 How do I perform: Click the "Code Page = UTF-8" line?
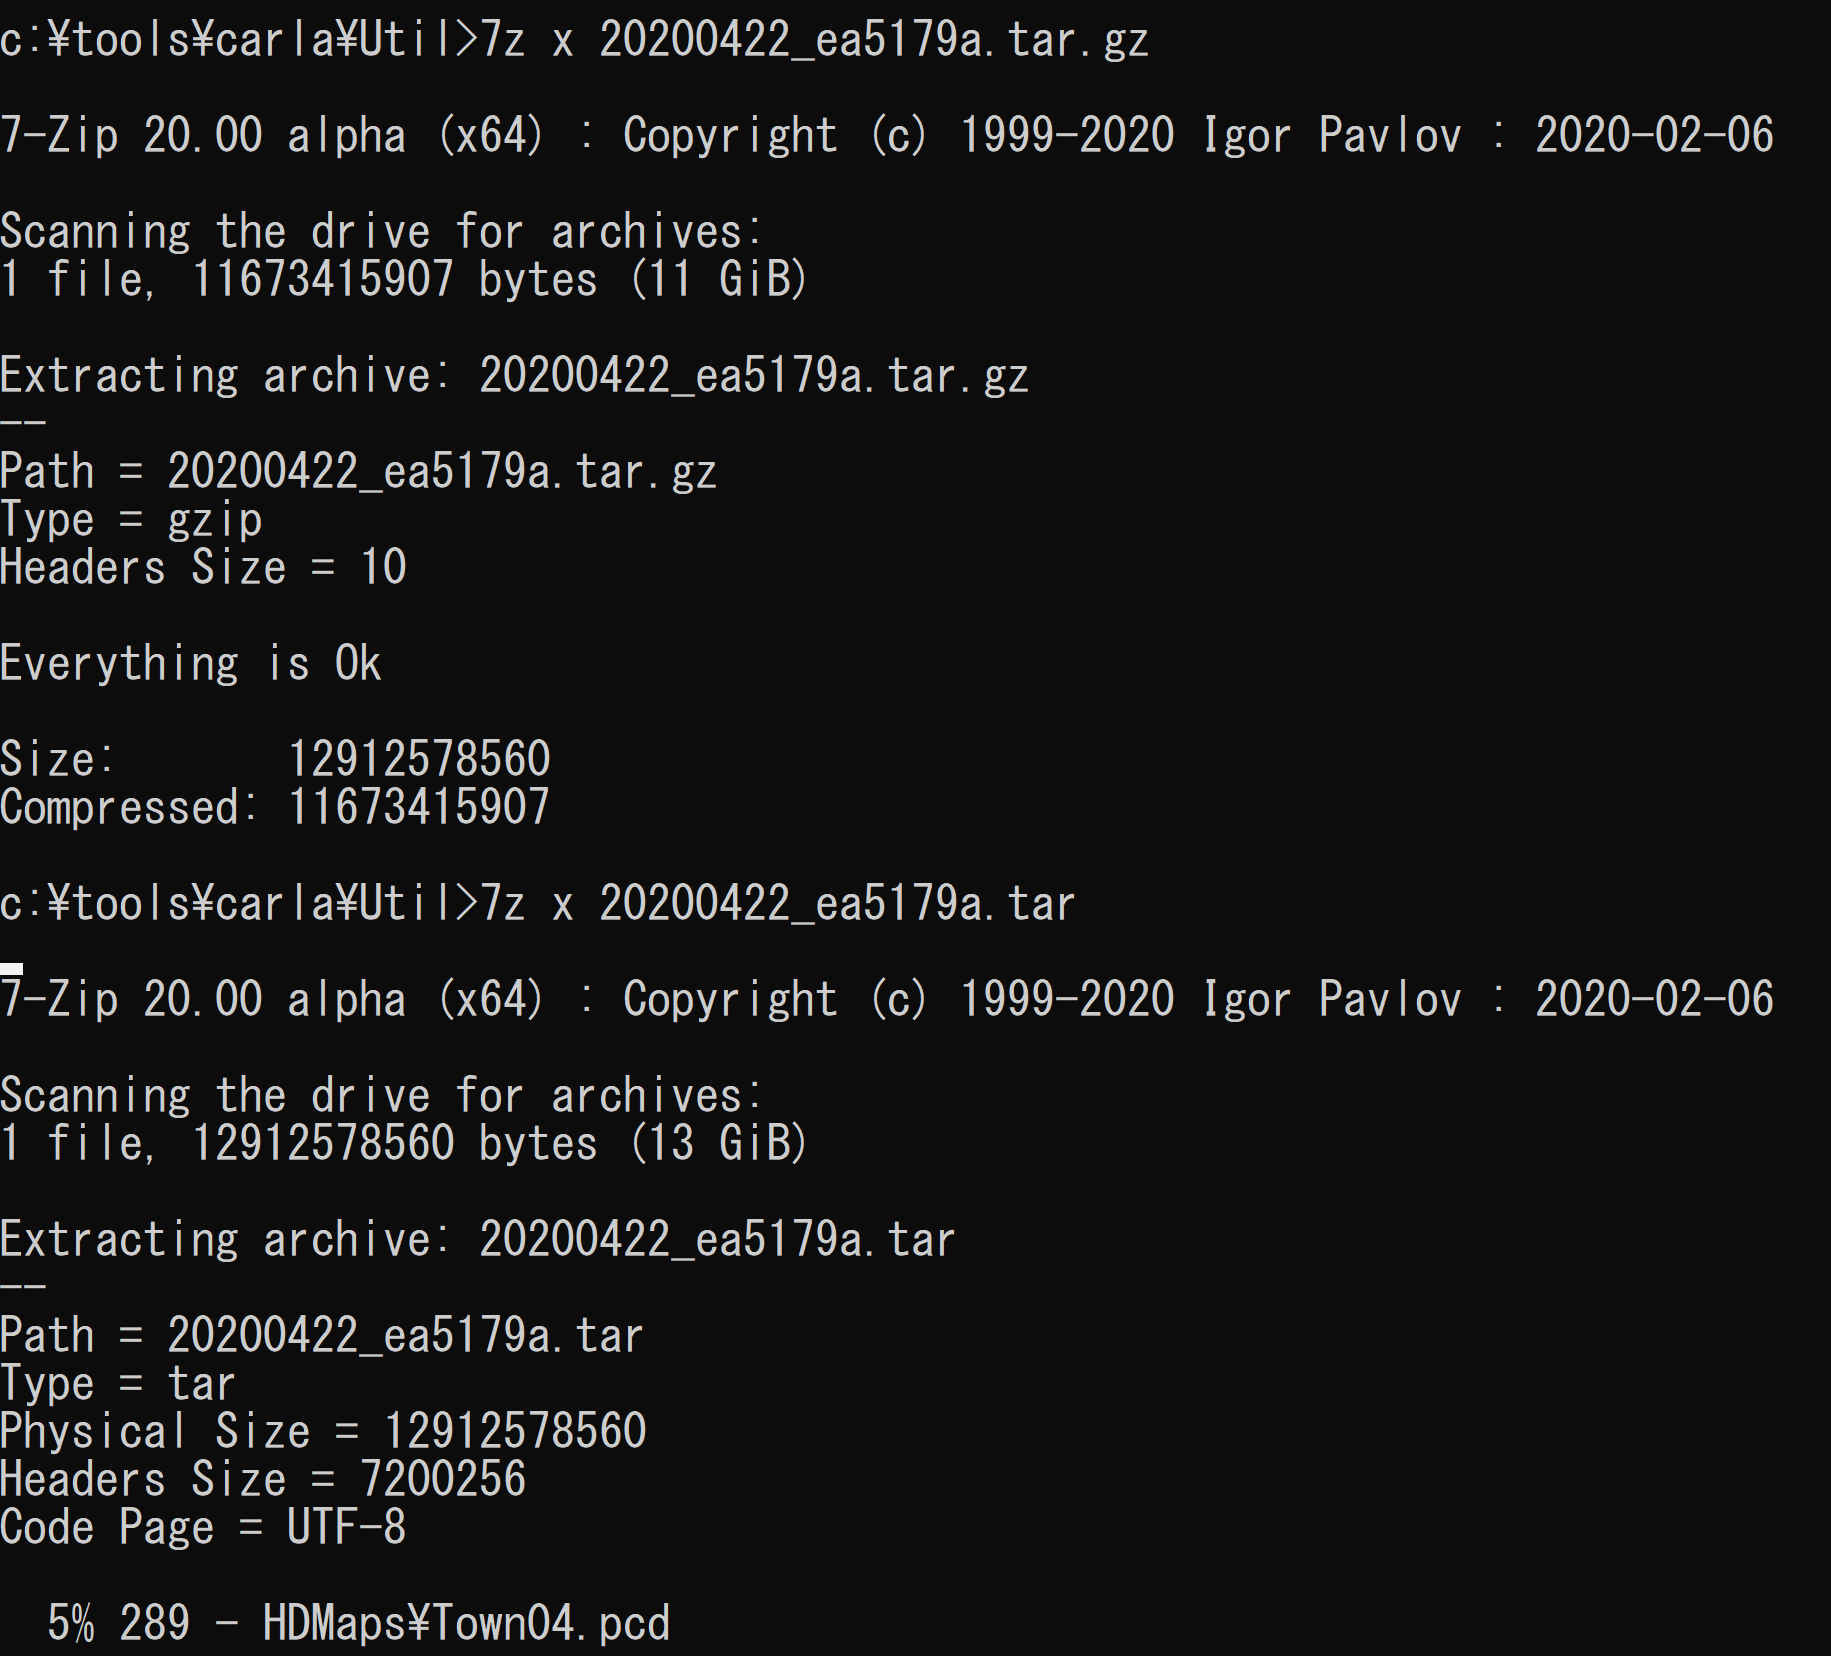click(x=203, y=1527)
